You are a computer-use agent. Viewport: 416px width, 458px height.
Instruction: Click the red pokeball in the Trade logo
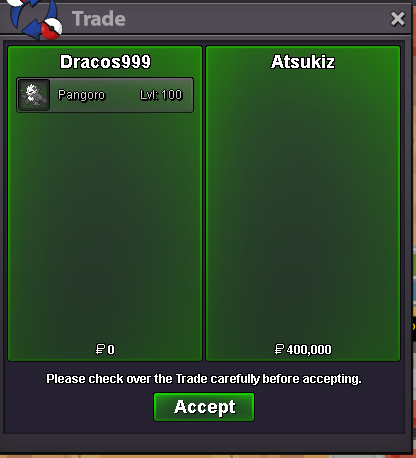(x=51, y=29)
